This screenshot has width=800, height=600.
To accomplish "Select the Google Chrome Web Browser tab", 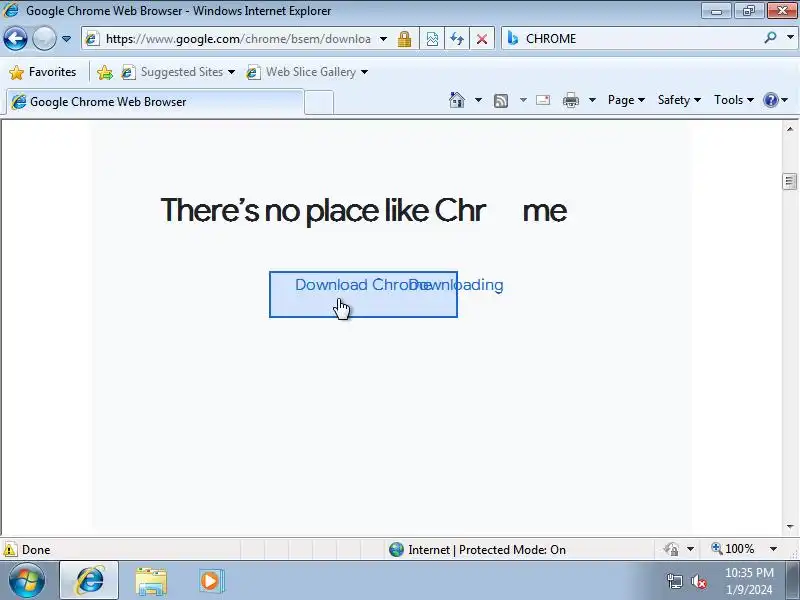I will pyautogui.click(x=155, y=102).
